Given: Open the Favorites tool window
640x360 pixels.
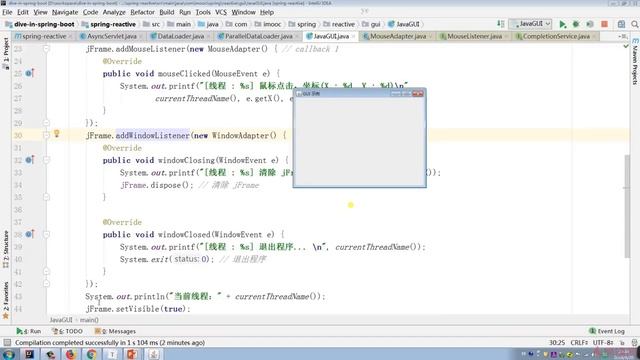Looking at the screenshot, I should click(5, 300).
